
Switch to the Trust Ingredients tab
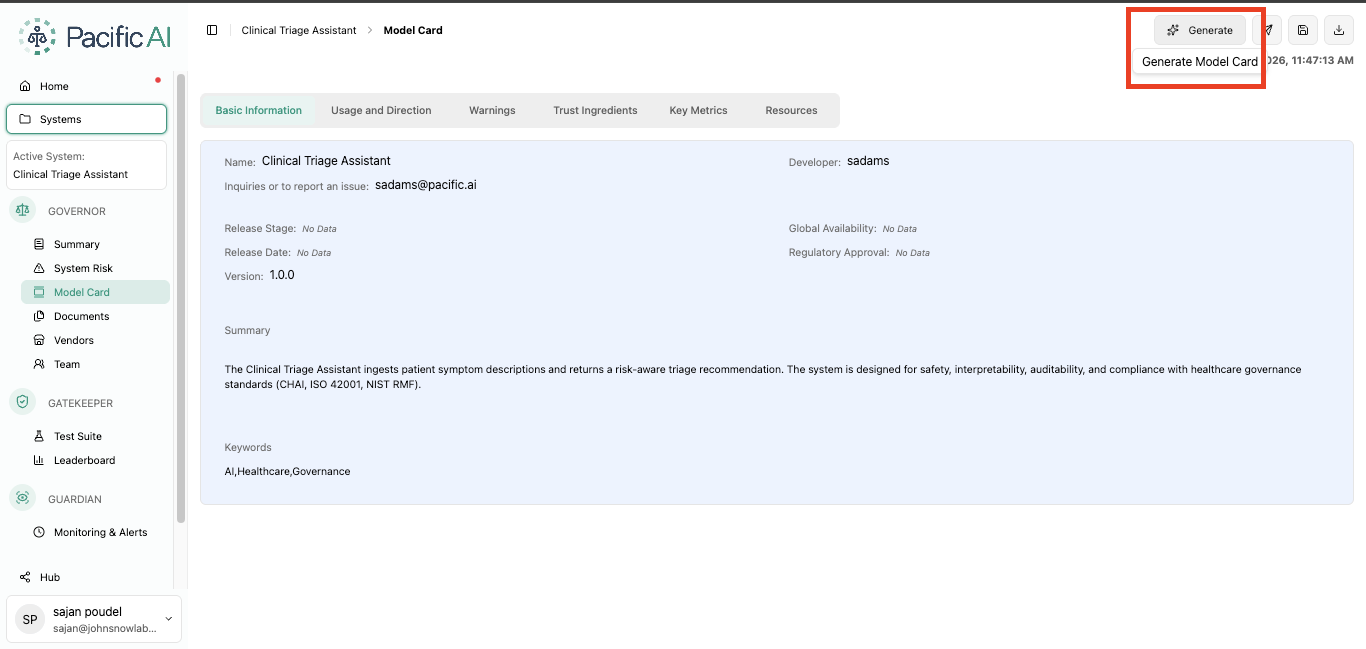point(595,110)
